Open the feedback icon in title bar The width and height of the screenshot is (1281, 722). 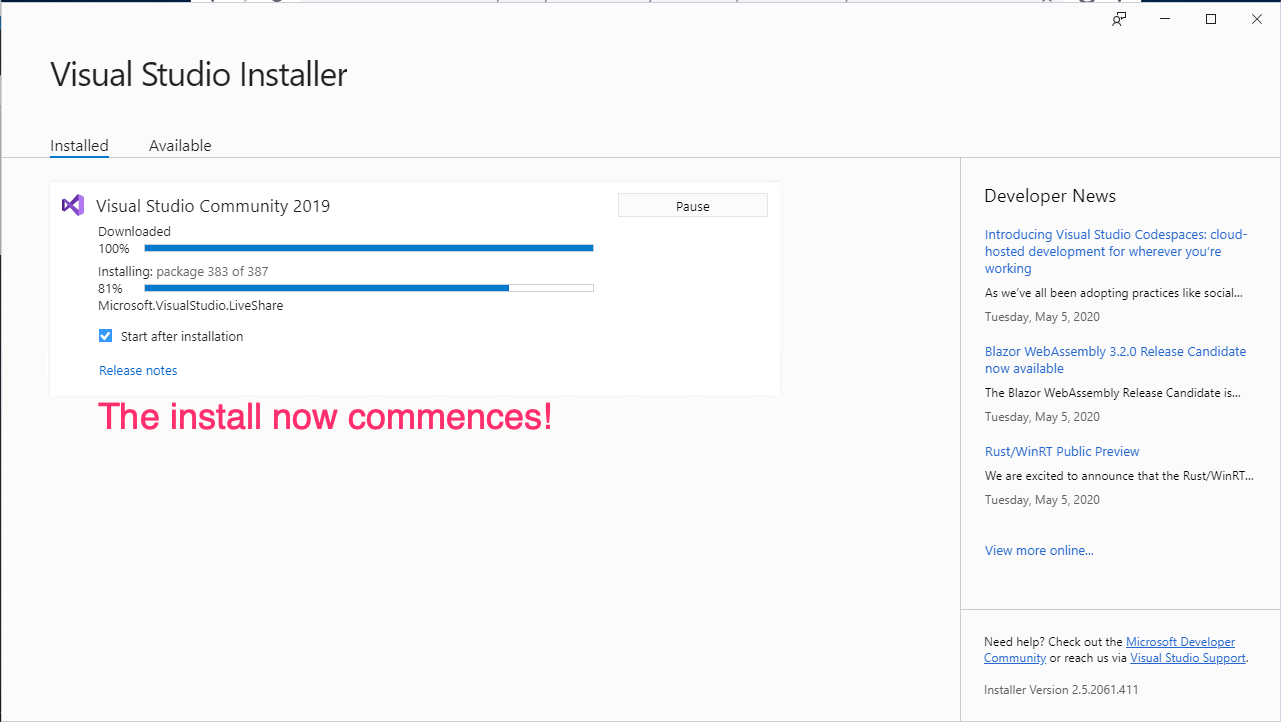1119,19
